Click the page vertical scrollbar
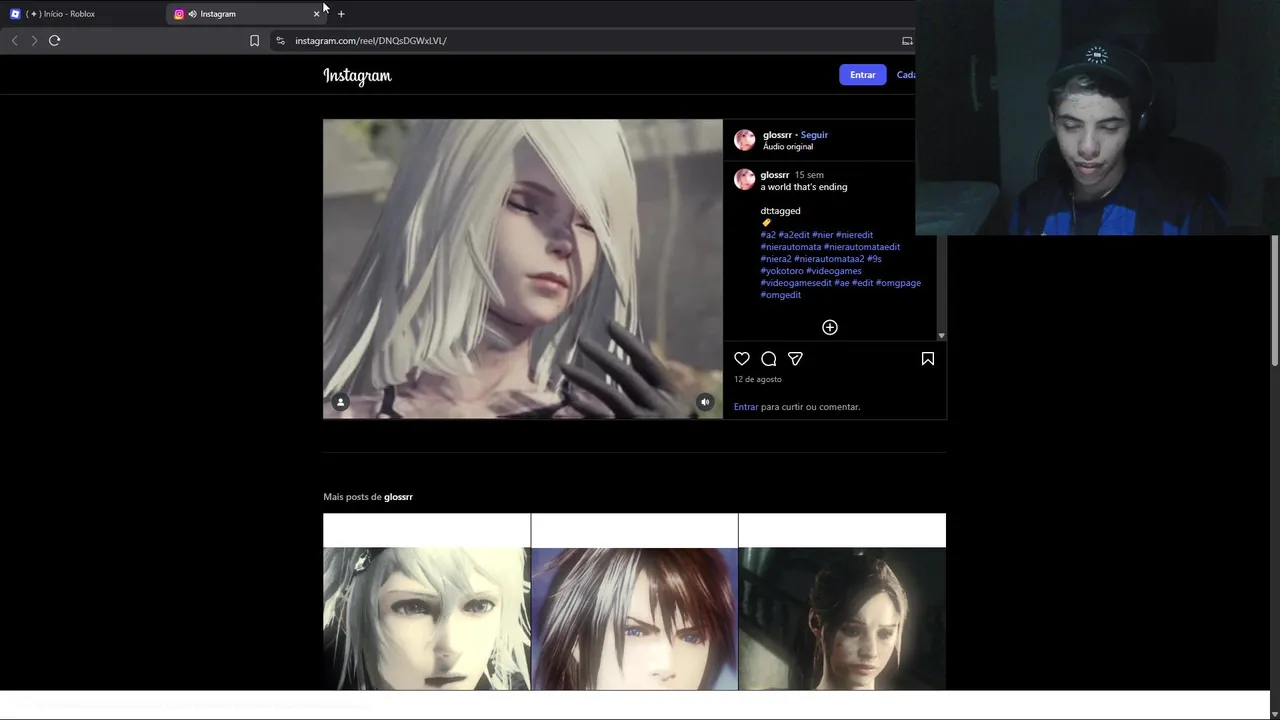This screenshot has width=1280, height=720. tap(1275, 300)
